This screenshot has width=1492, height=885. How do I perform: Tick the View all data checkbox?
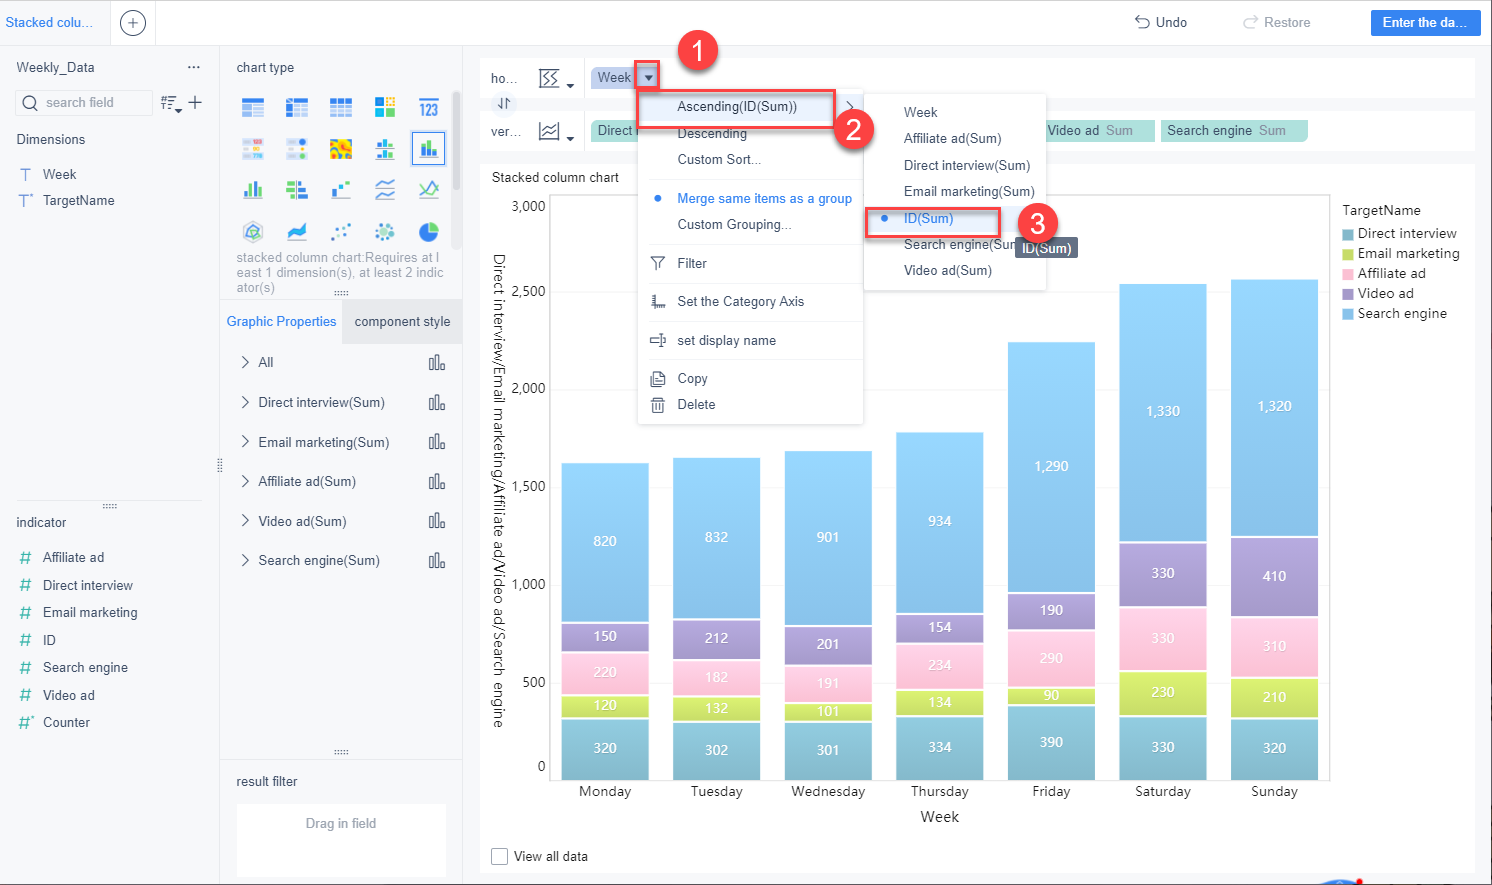[500, 856]
